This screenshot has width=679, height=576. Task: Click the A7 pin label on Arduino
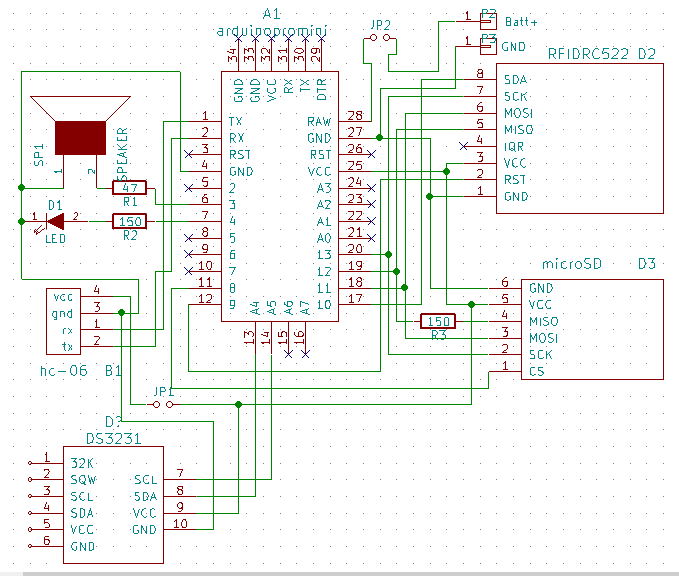point(305,308)
